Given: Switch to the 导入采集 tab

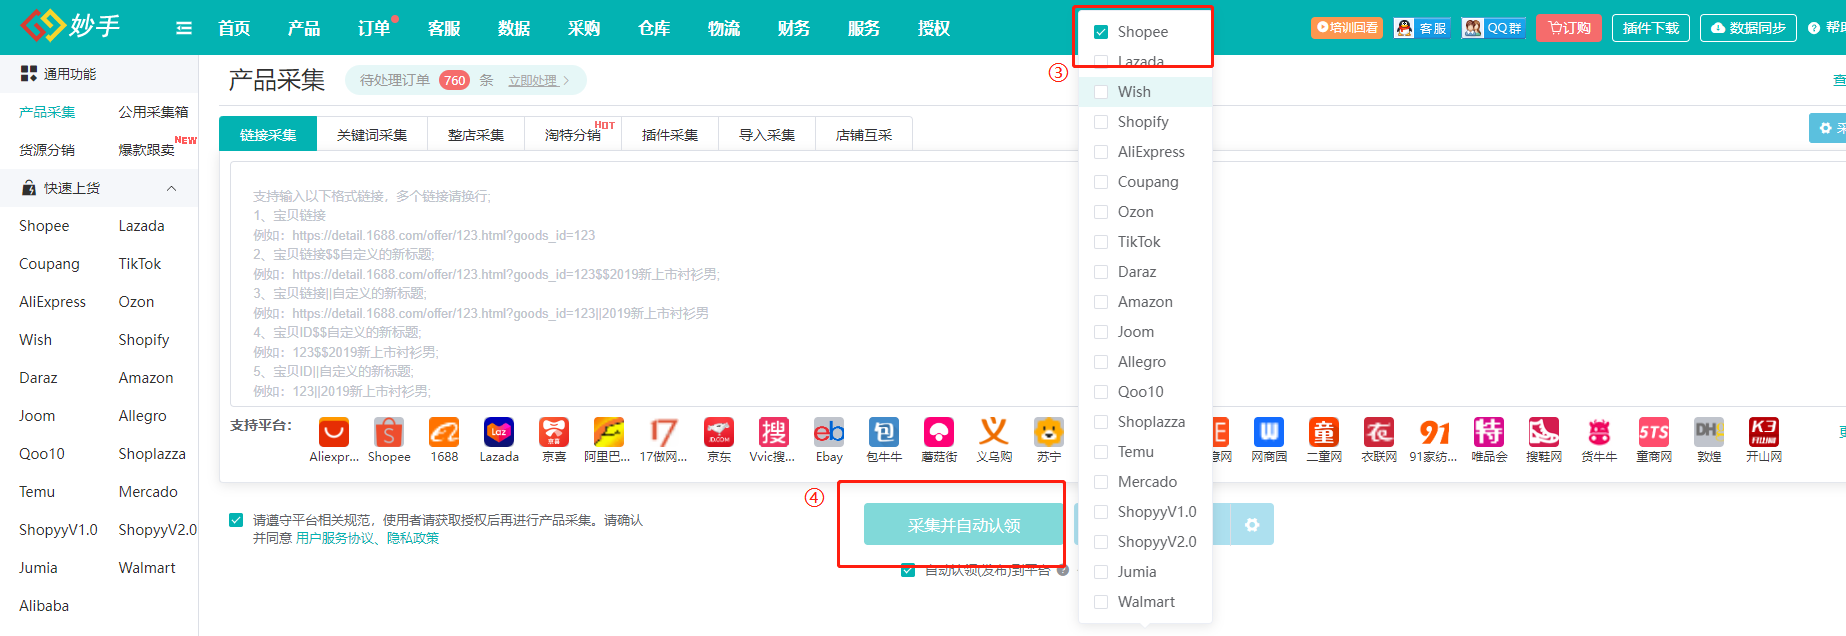Looking at the screenshot, I should click(x=767, y=135).
